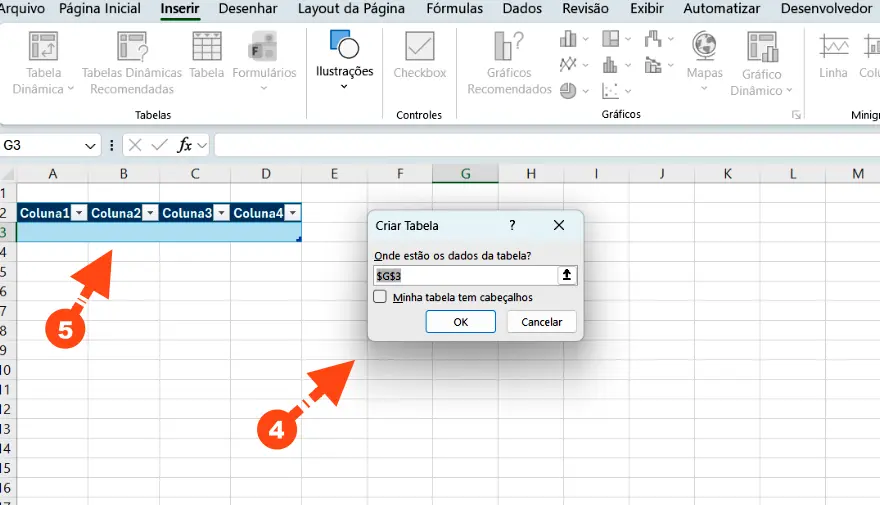Screen dimensions: 880x505
Task: Insert a combo chart
Action: click(x=653, y=65)
